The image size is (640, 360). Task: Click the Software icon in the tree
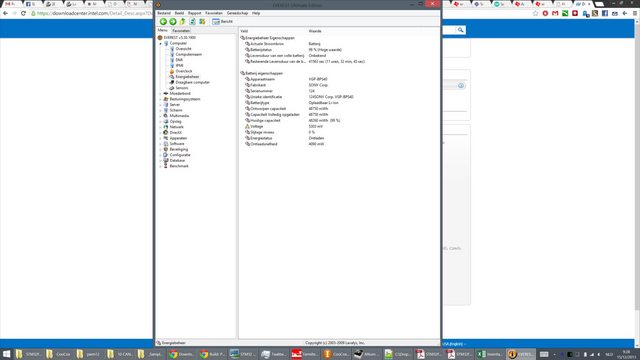point(166,144)
